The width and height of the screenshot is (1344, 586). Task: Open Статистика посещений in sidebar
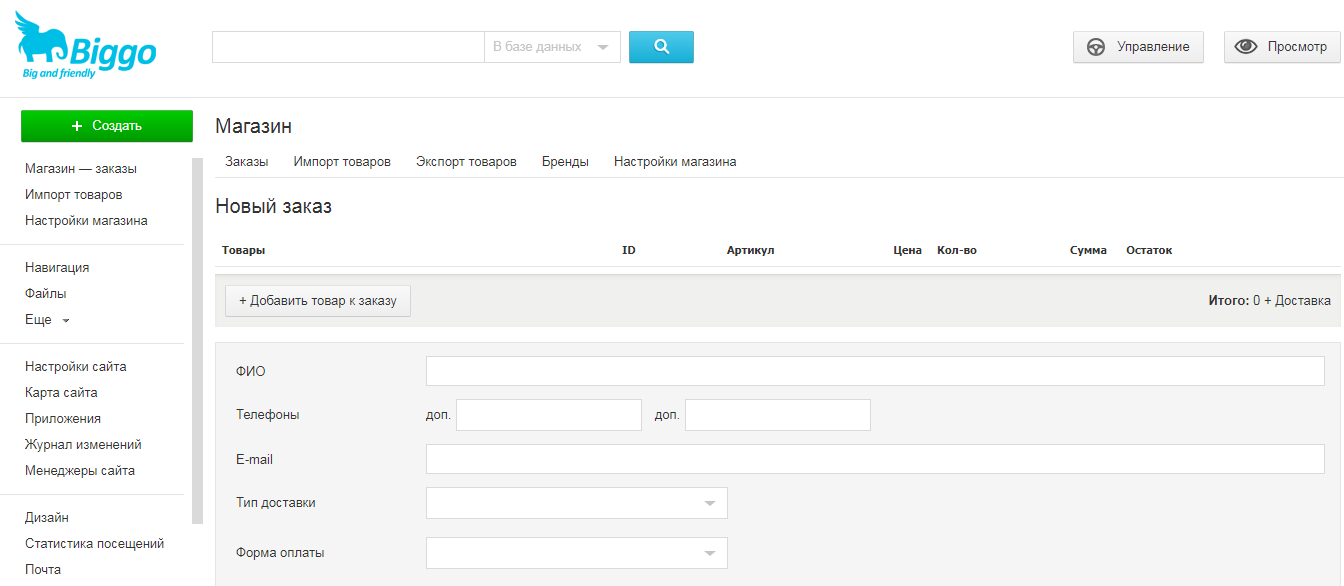coord(94,544)
